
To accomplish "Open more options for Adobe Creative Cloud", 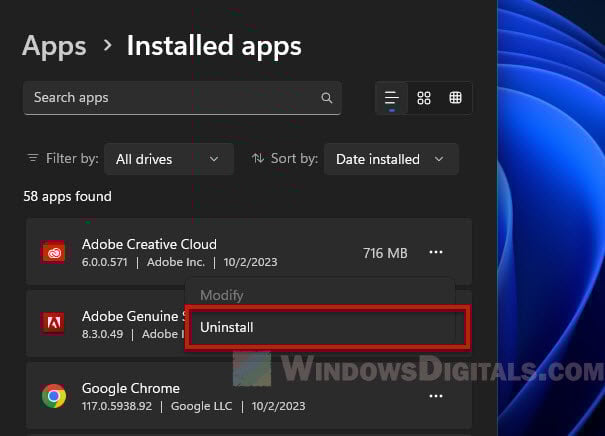I will 436,252.
